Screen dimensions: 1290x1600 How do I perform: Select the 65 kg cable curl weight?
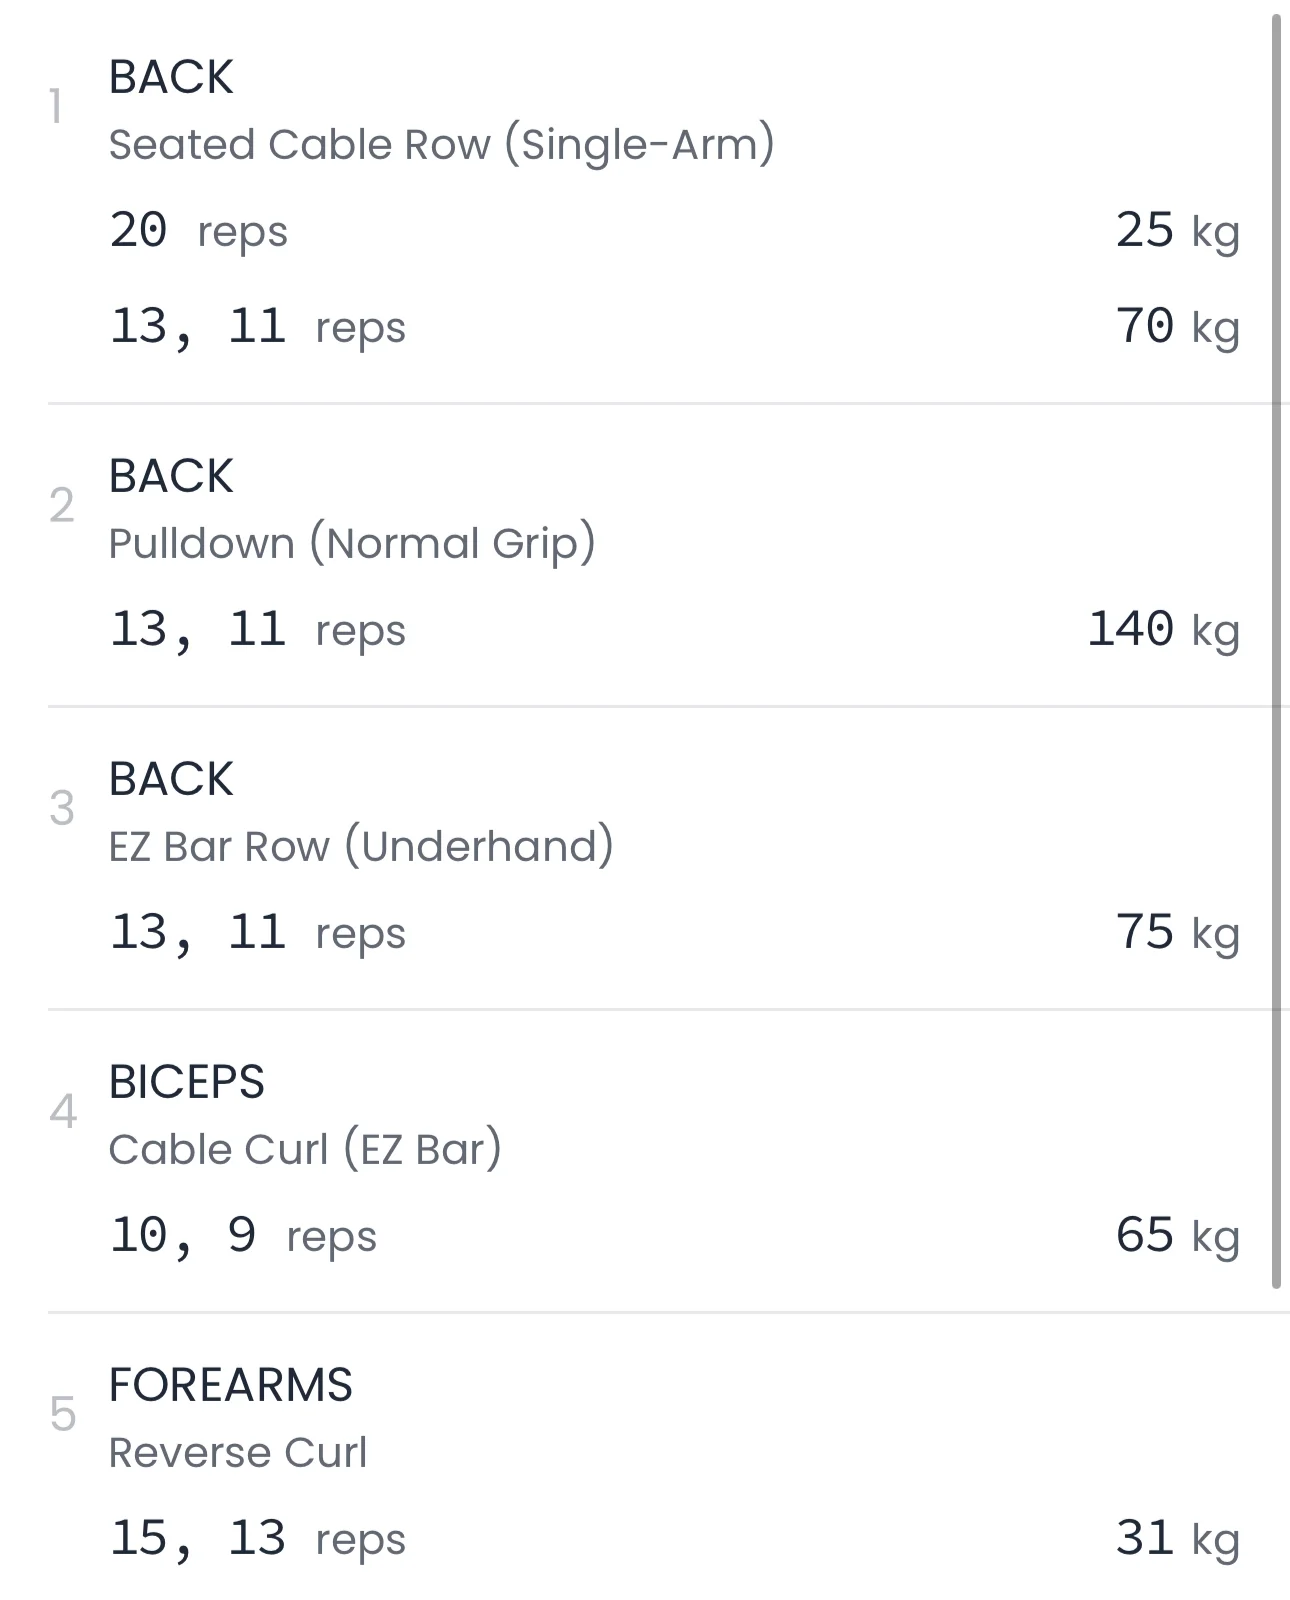[x=1177, y=1236]
